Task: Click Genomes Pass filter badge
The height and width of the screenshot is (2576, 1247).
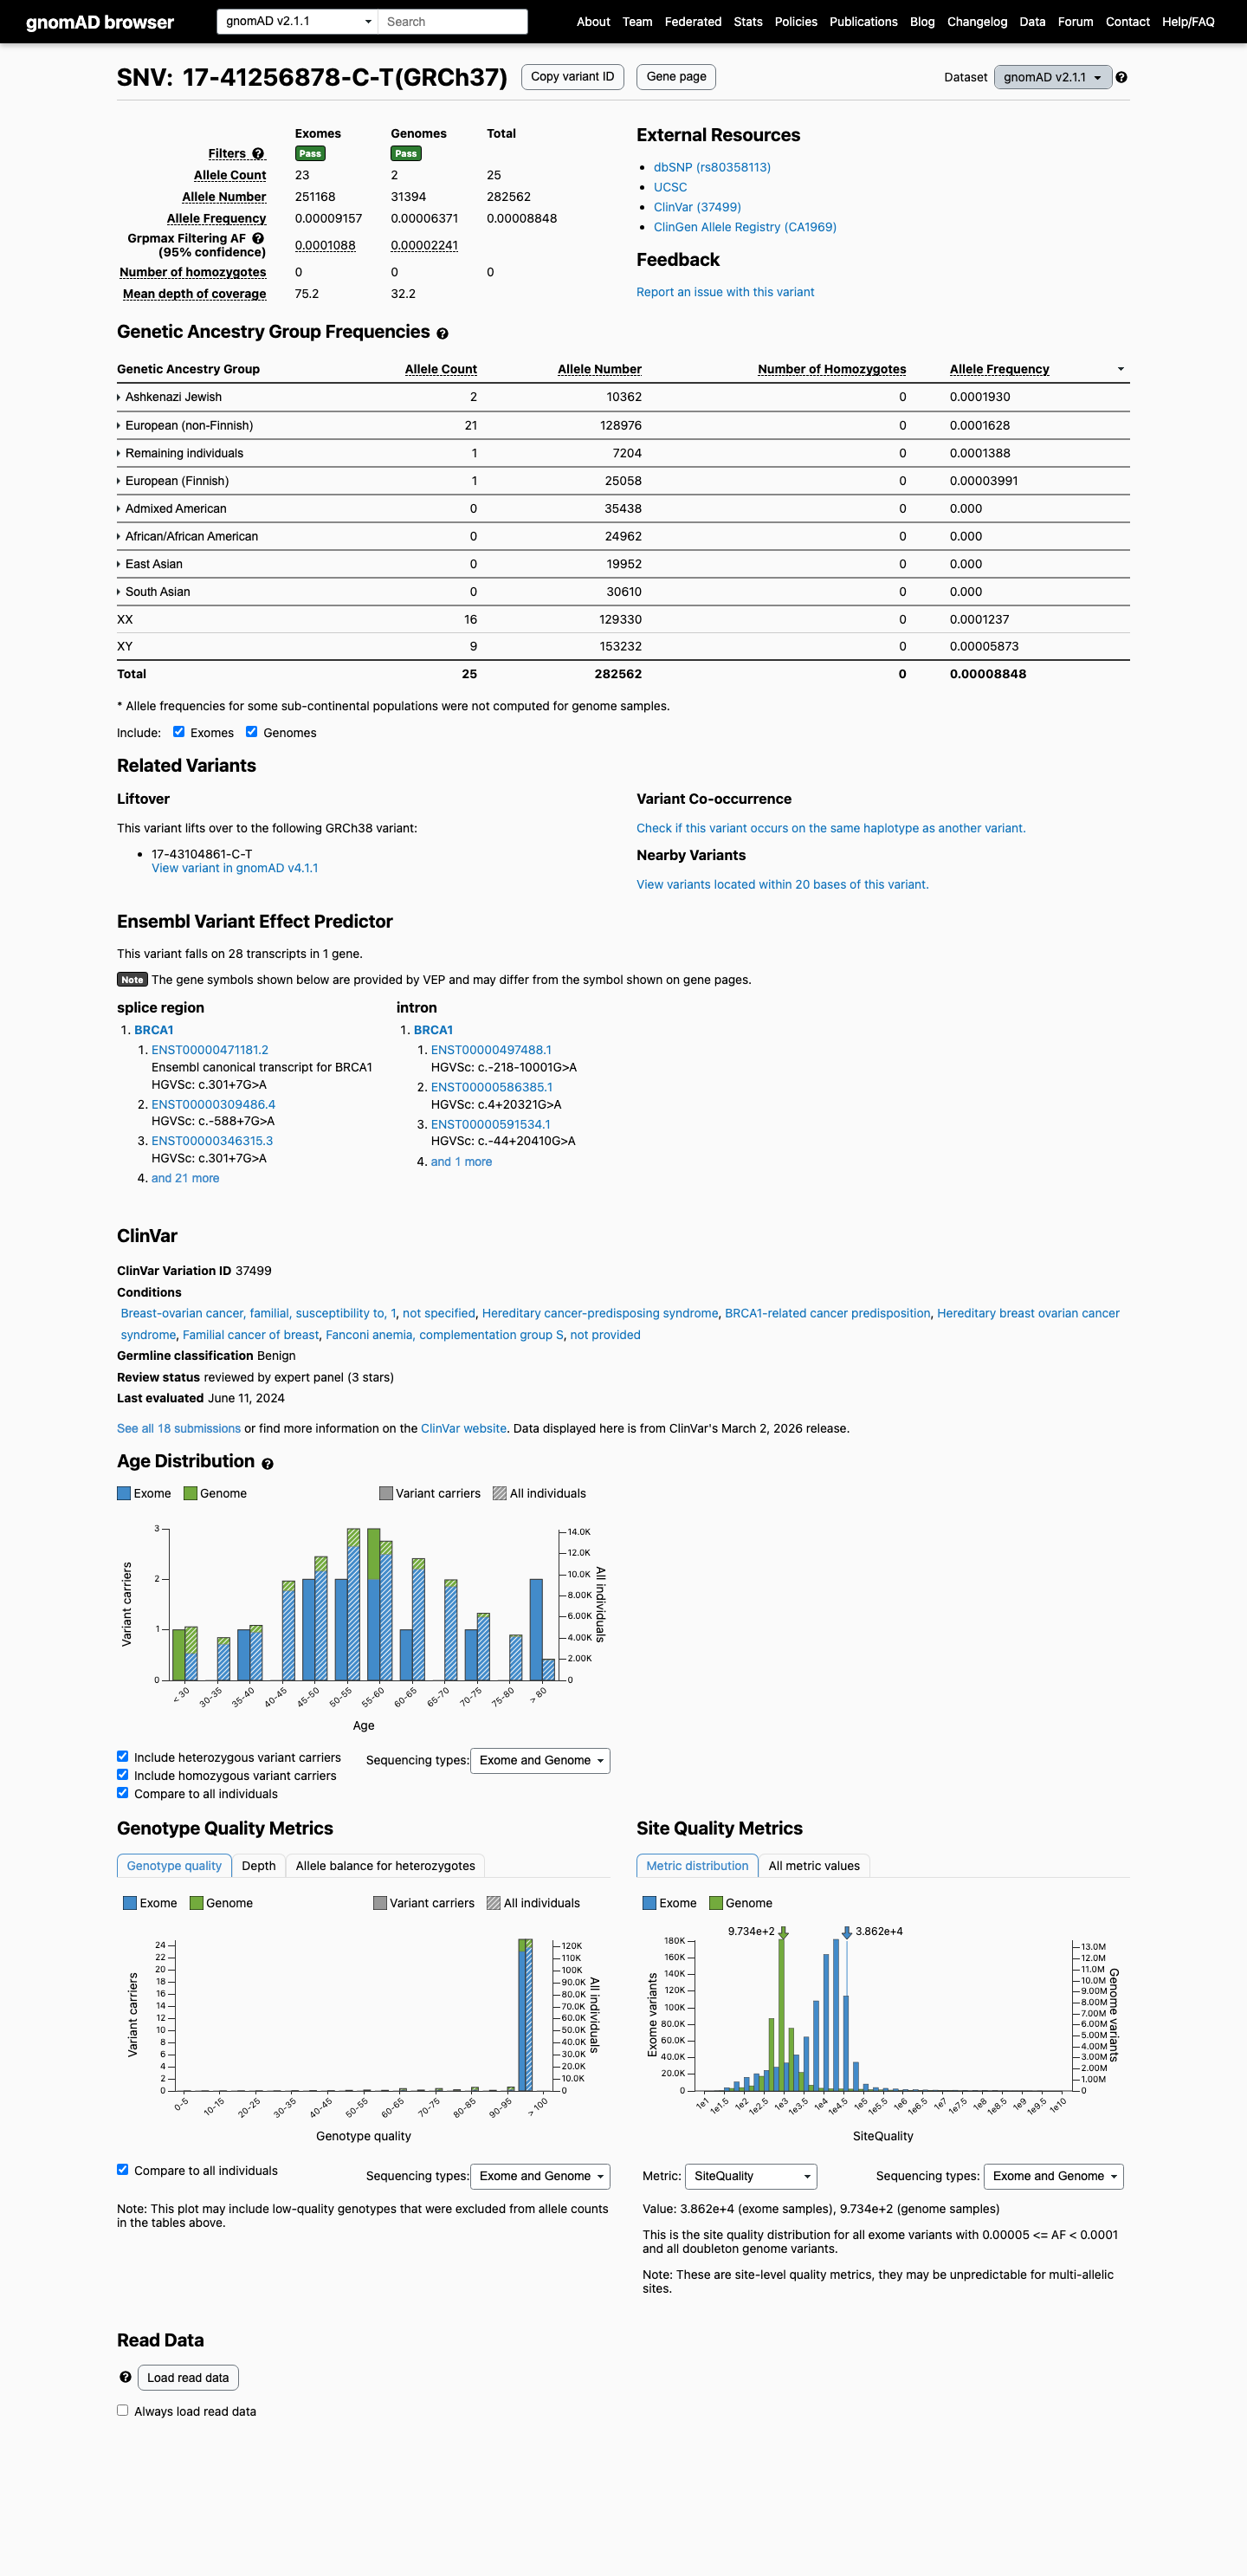Action: [406, 154]
